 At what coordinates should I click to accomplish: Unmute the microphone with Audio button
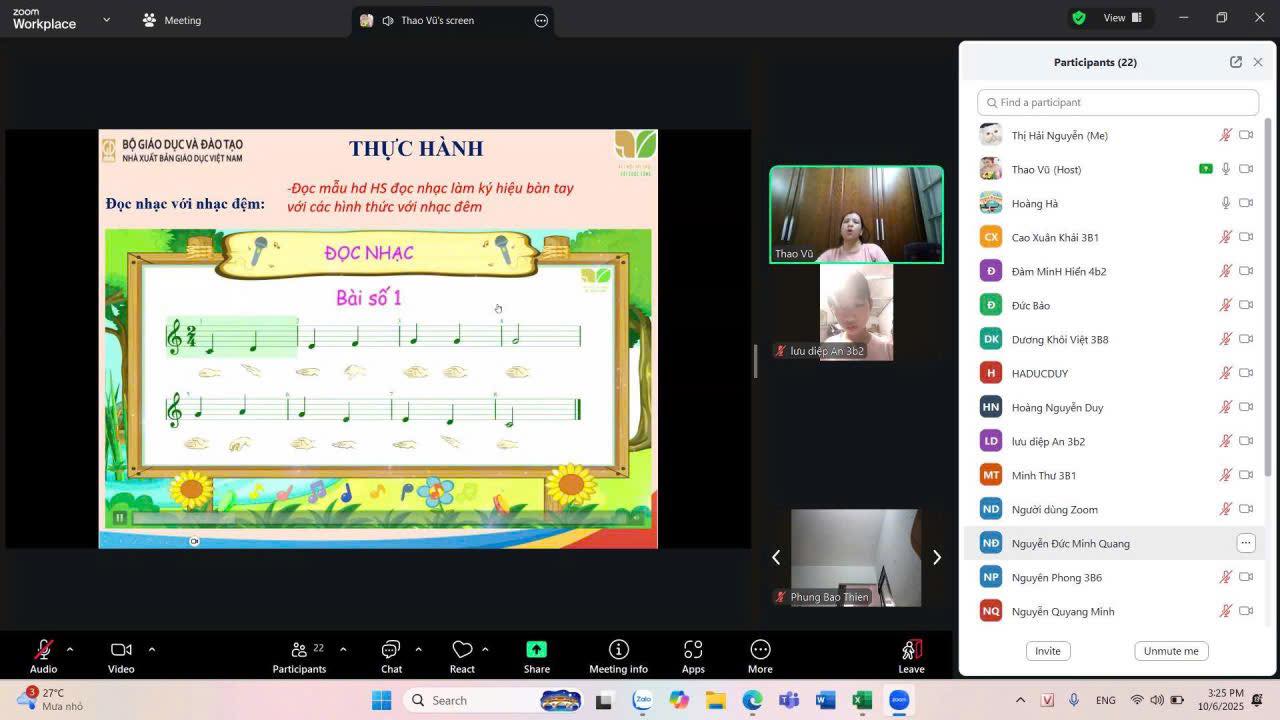coord(43,650)
